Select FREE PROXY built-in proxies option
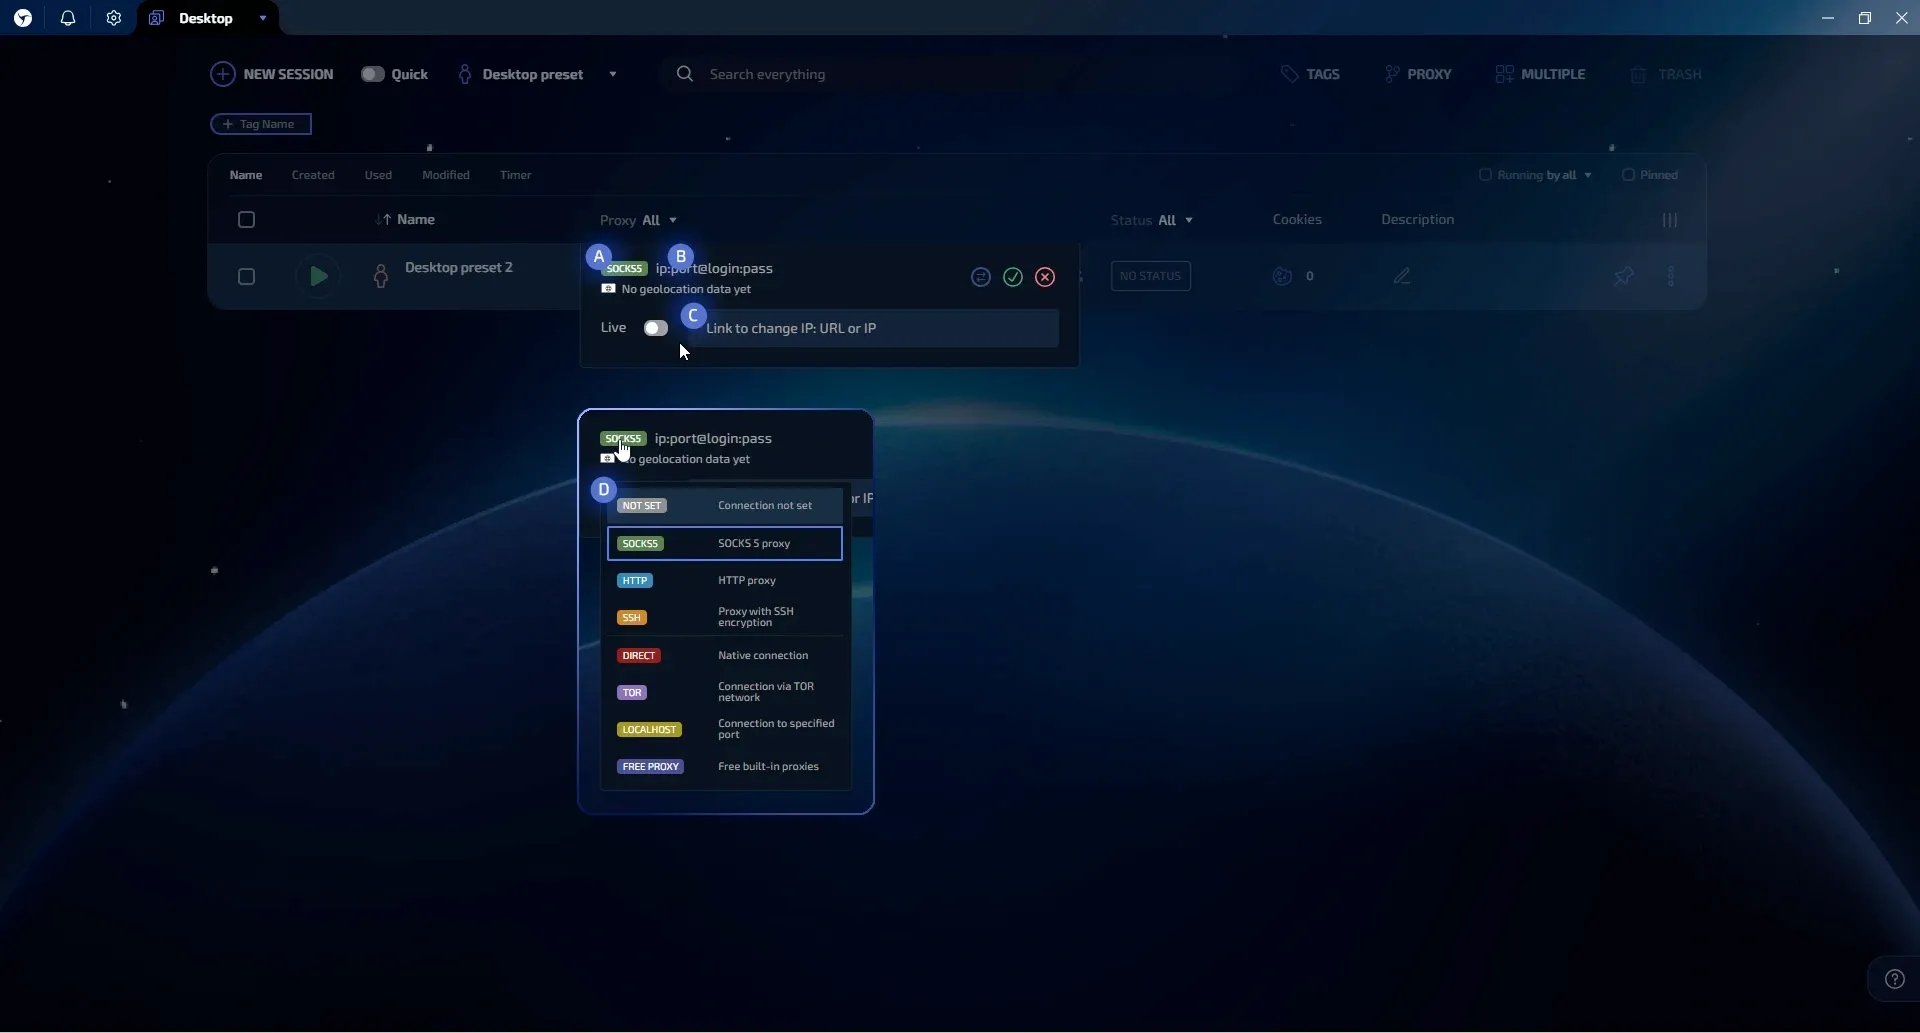The image size is (1920, 1033). pos(725,768)
